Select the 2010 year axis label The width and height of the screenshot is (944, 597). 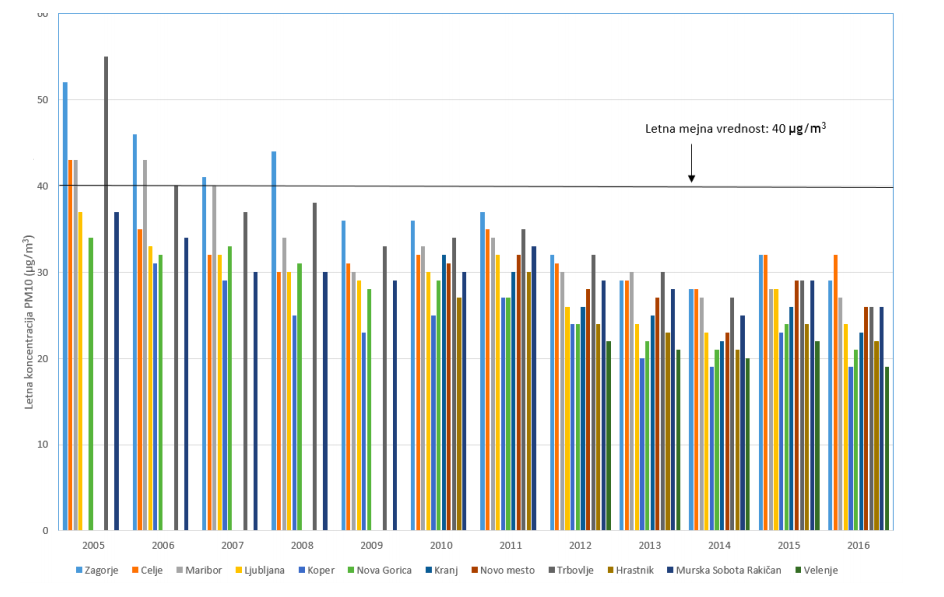tap(441, 545)
